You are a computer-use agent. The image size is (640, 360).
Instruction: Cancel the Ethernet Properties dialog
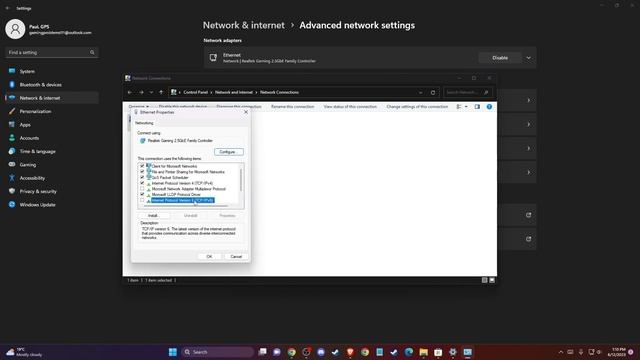coord(236,256)
